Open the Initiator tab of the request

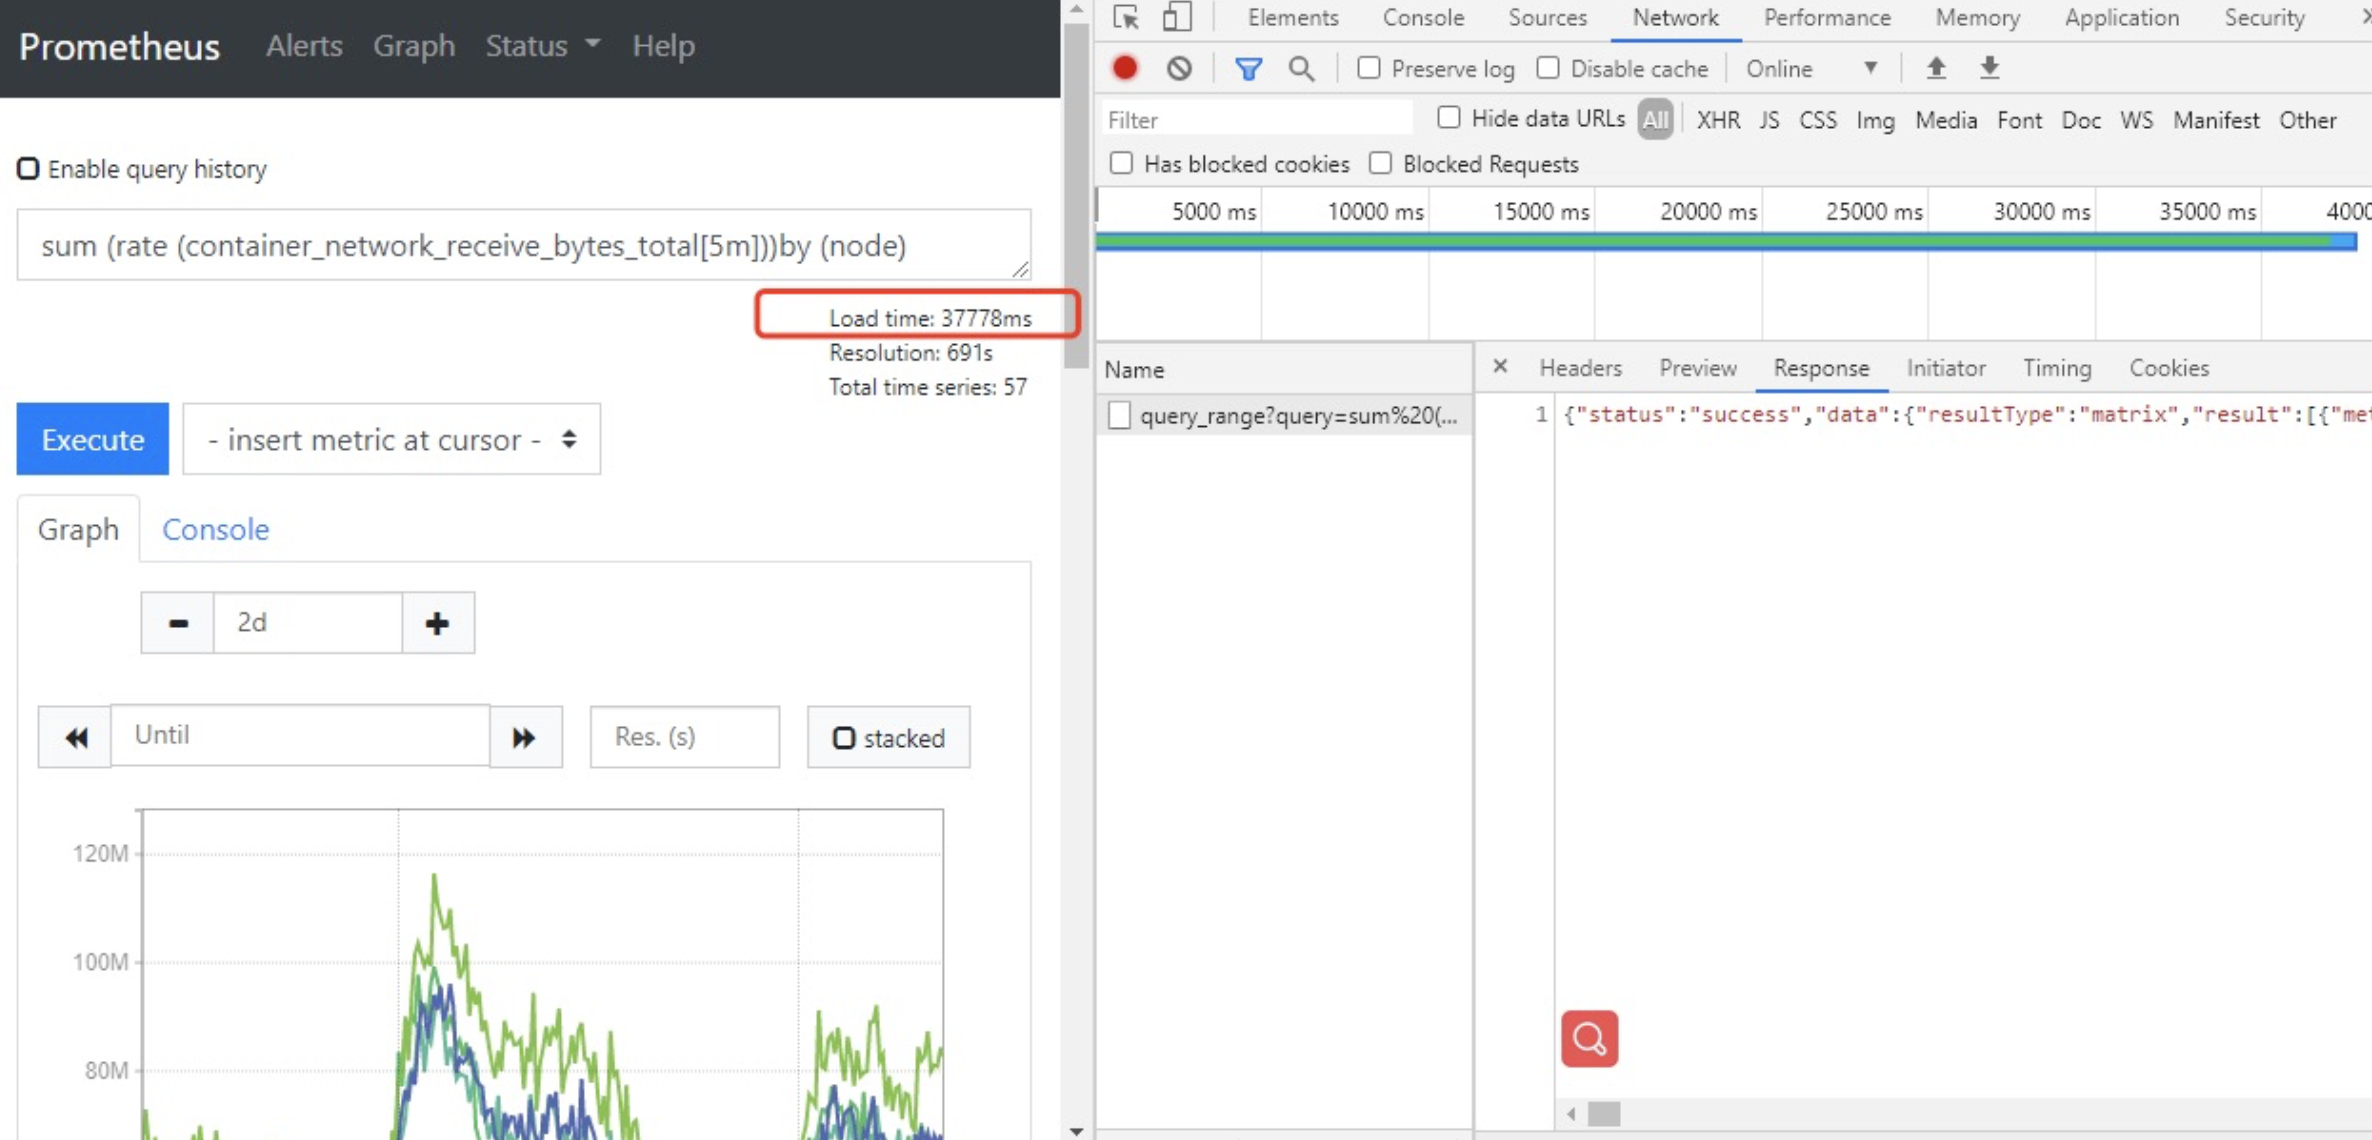coord(1945,368)
